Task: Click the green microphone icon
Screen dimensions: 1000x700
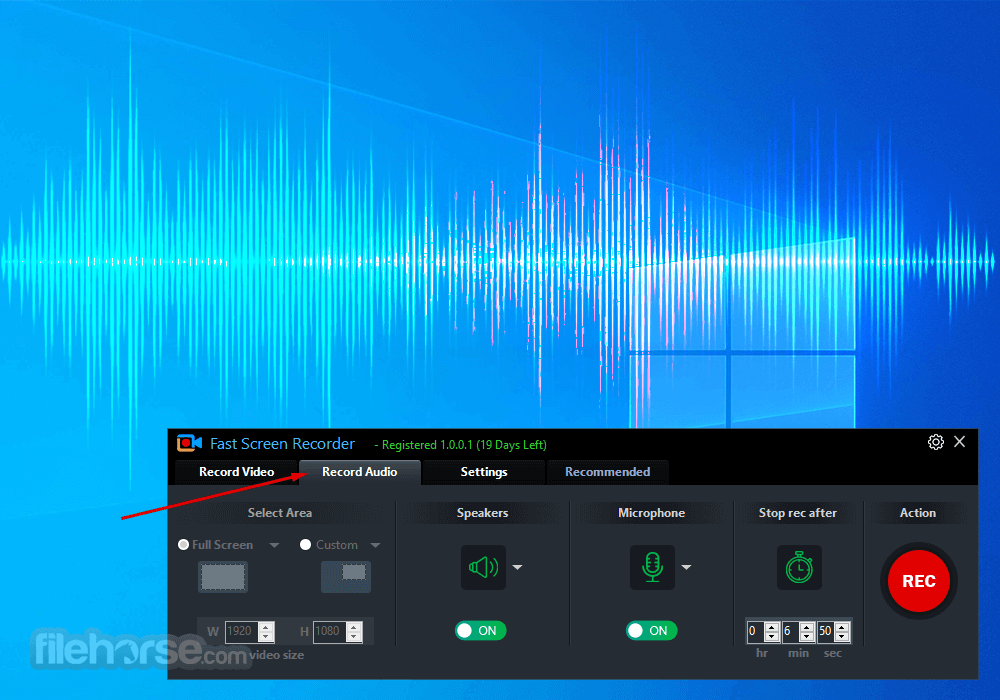Action: click(652, 567)
